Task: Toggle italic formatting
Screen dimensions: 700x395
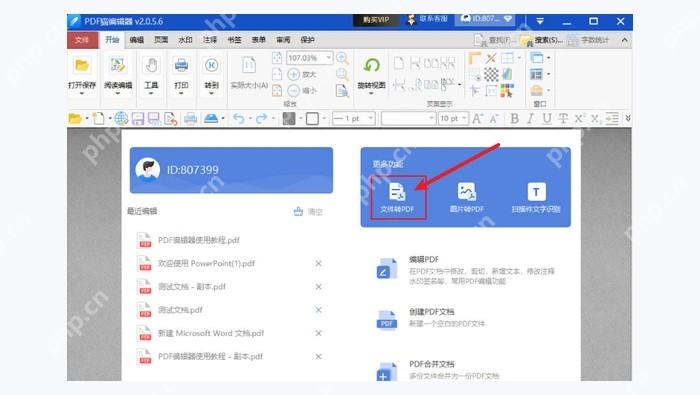Action: [530, 118]
